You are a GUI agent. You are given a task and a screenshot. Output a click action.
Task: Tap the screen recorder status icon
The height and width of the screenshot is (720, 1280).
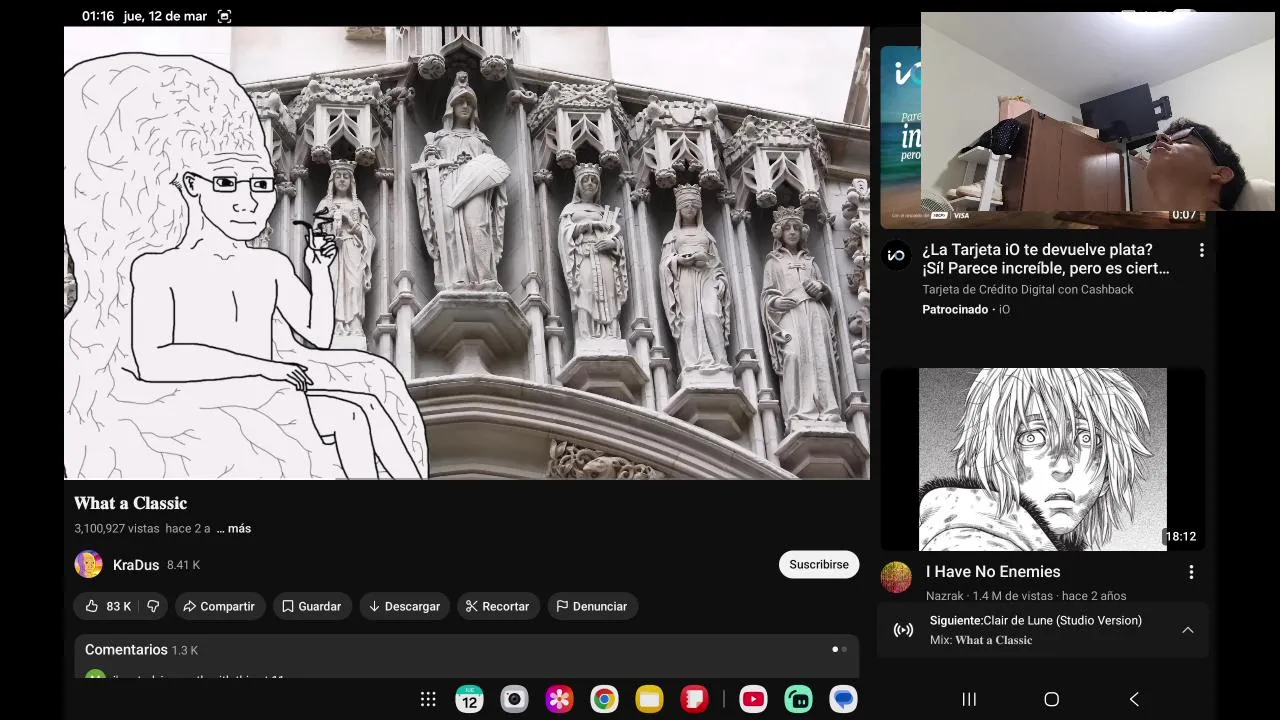point(224,16)
